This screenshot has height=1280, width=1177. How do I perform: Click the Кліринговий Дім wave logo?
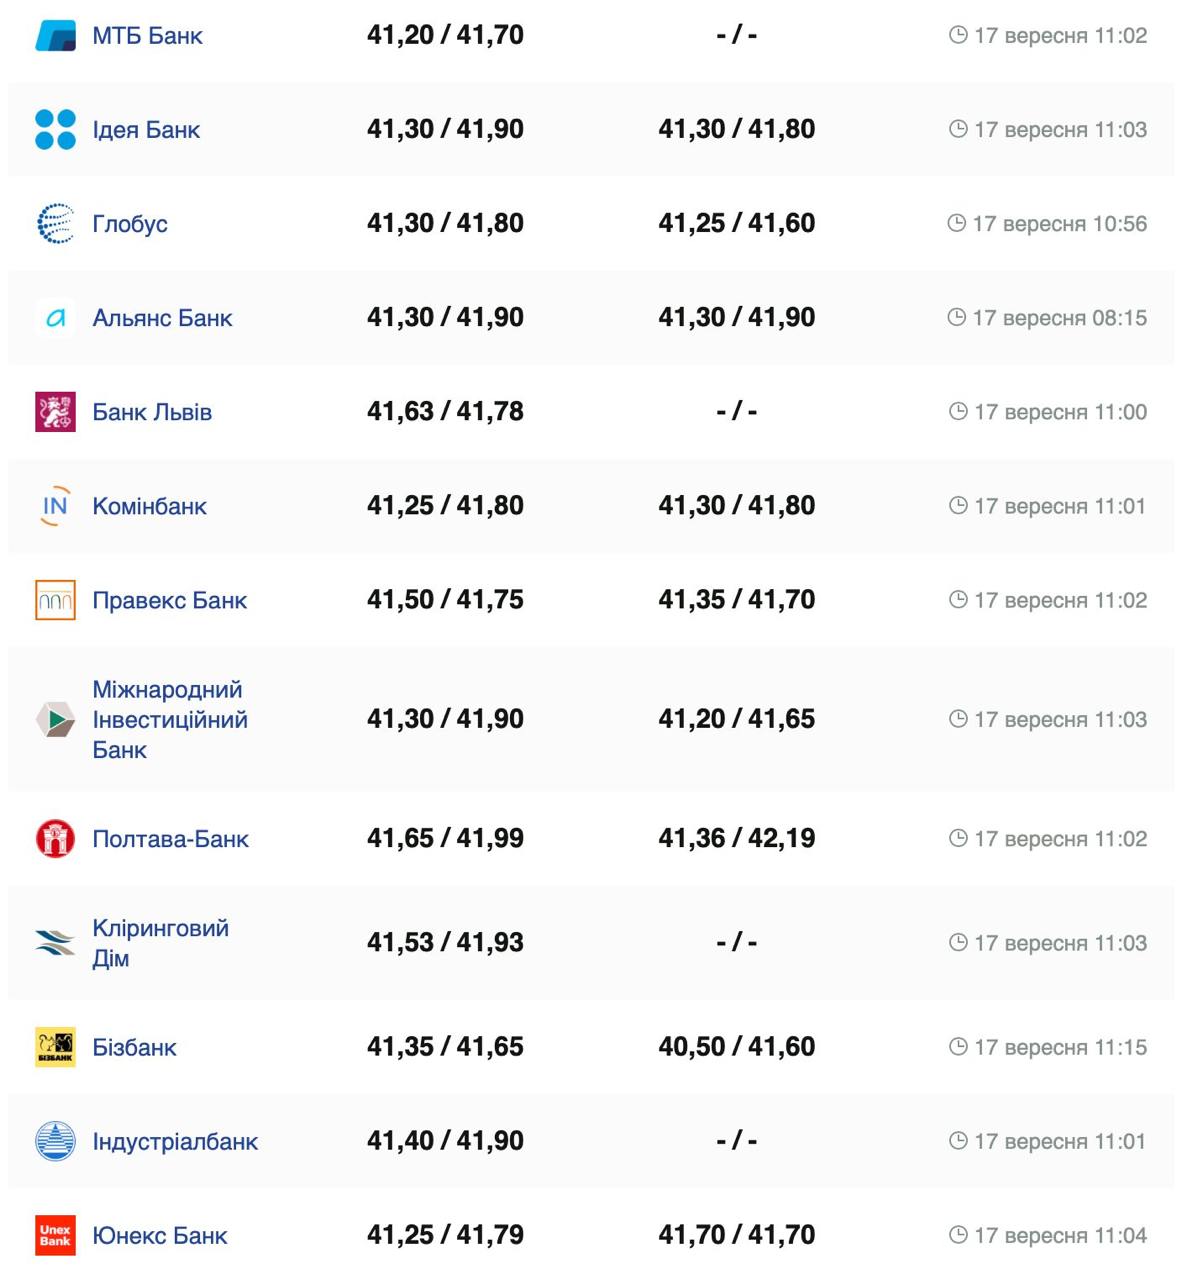(x=55, y=943)
